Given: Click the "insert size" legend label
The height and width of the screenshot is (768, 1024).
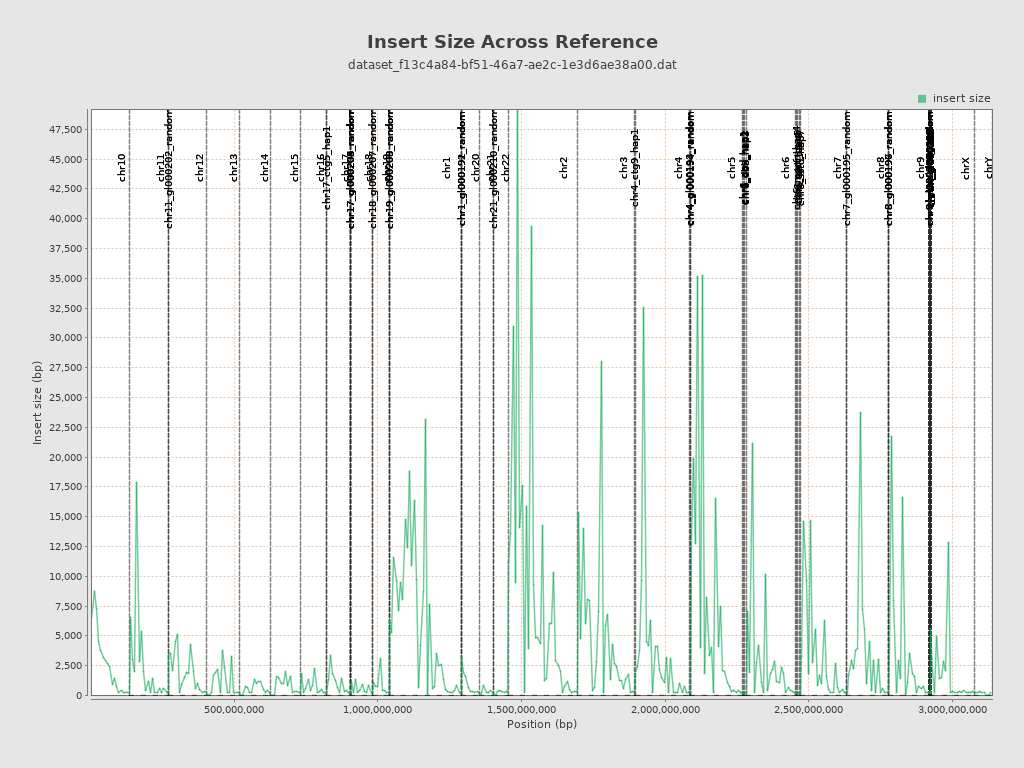Looking at the screenshot, I should tap(961, 99).
